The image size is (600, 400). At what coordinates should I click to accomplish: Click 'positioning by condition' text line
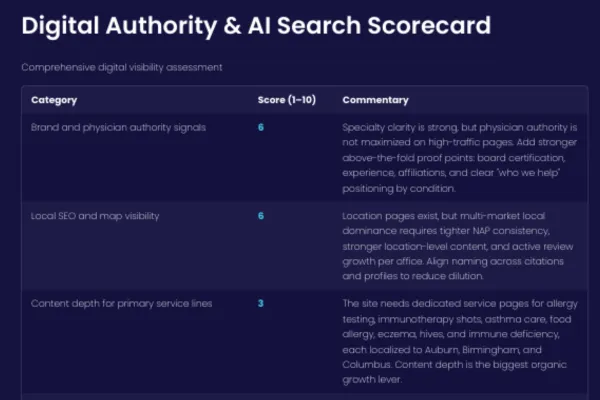coord(399,189)
